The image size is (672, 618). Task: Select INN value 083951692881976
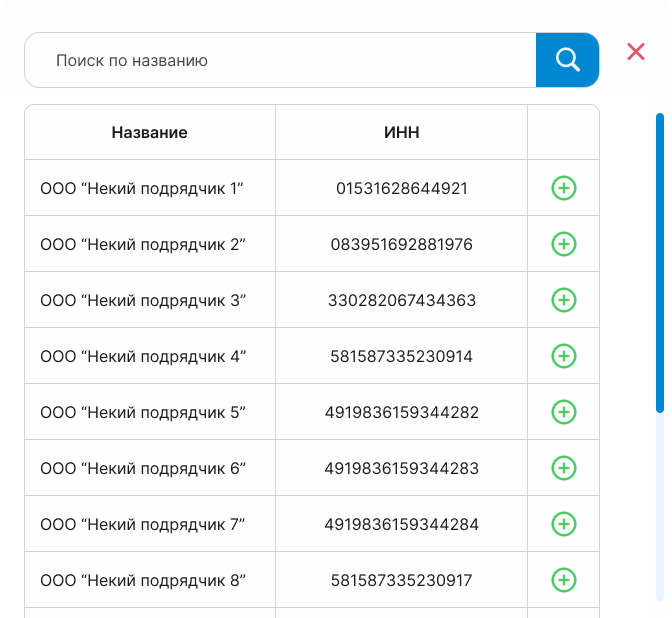(401, 244)
